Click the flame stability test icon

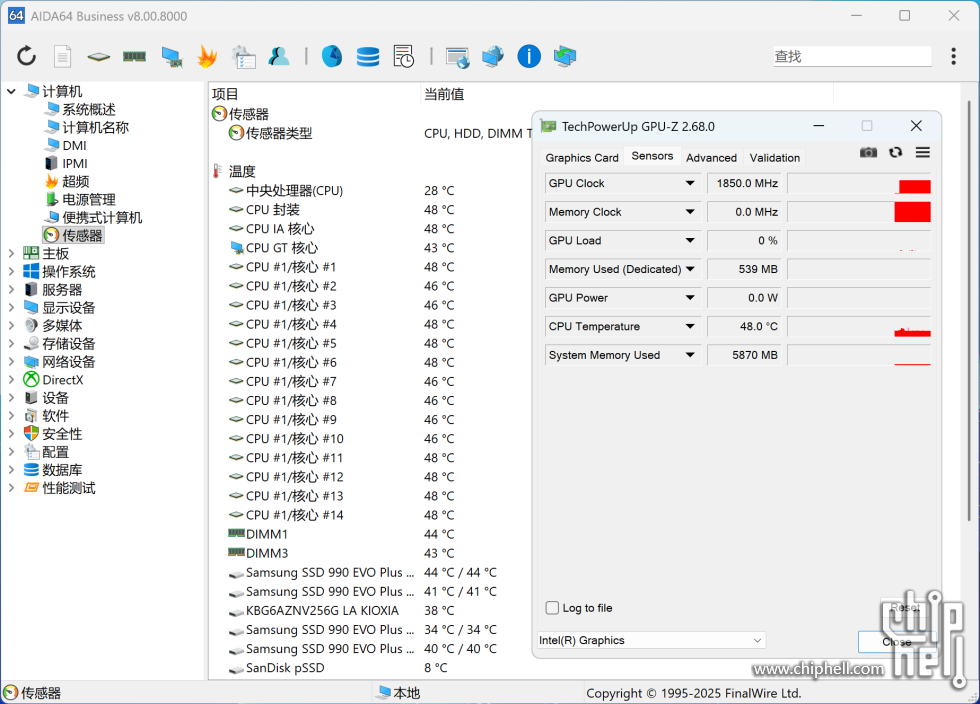(206, 56)
